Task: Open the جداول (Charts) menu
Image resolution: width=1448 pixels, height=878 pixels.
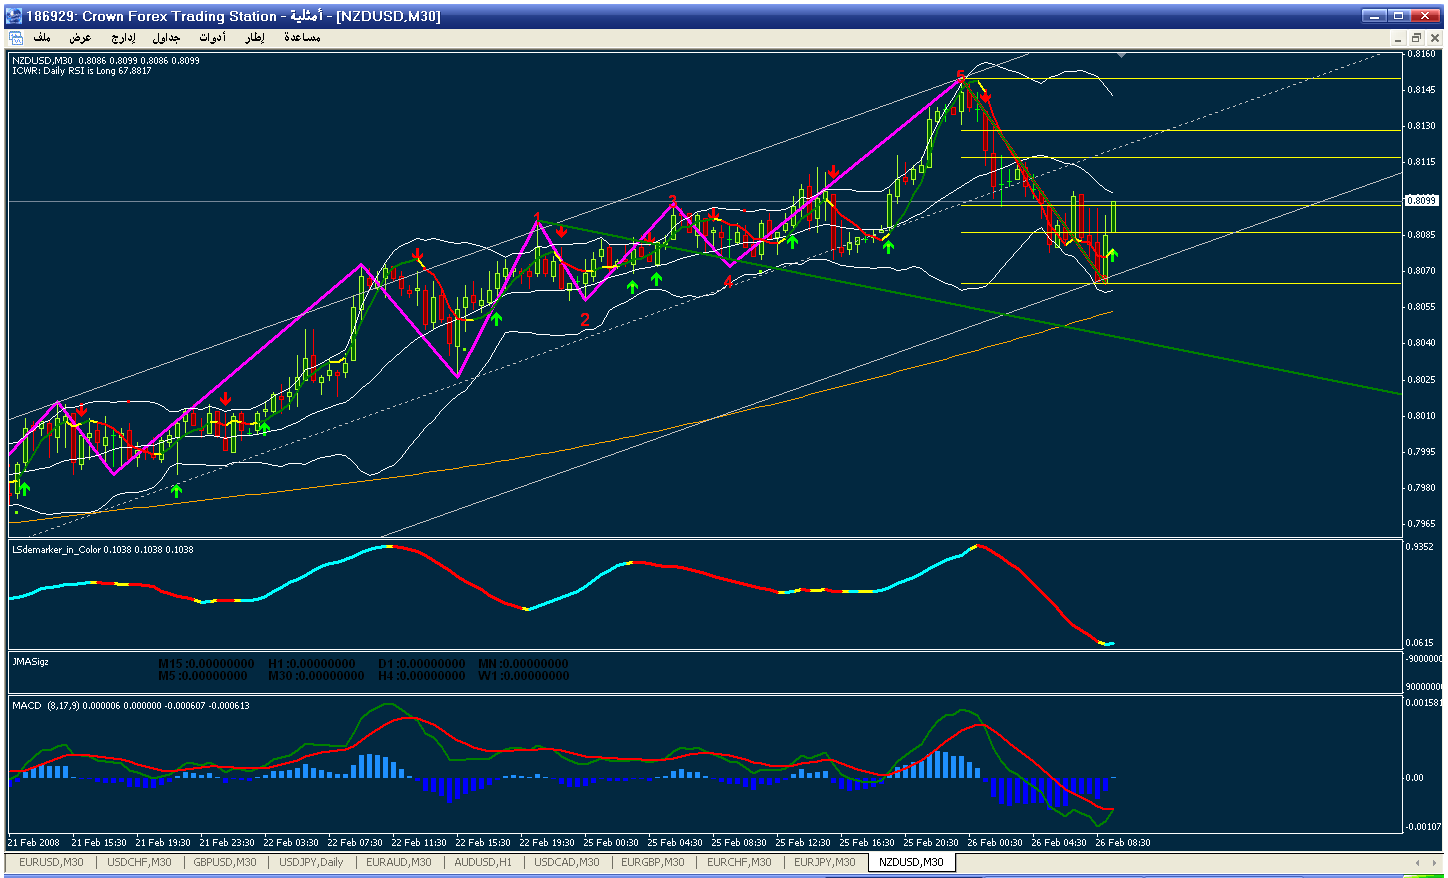Action: tap(166, 38)
